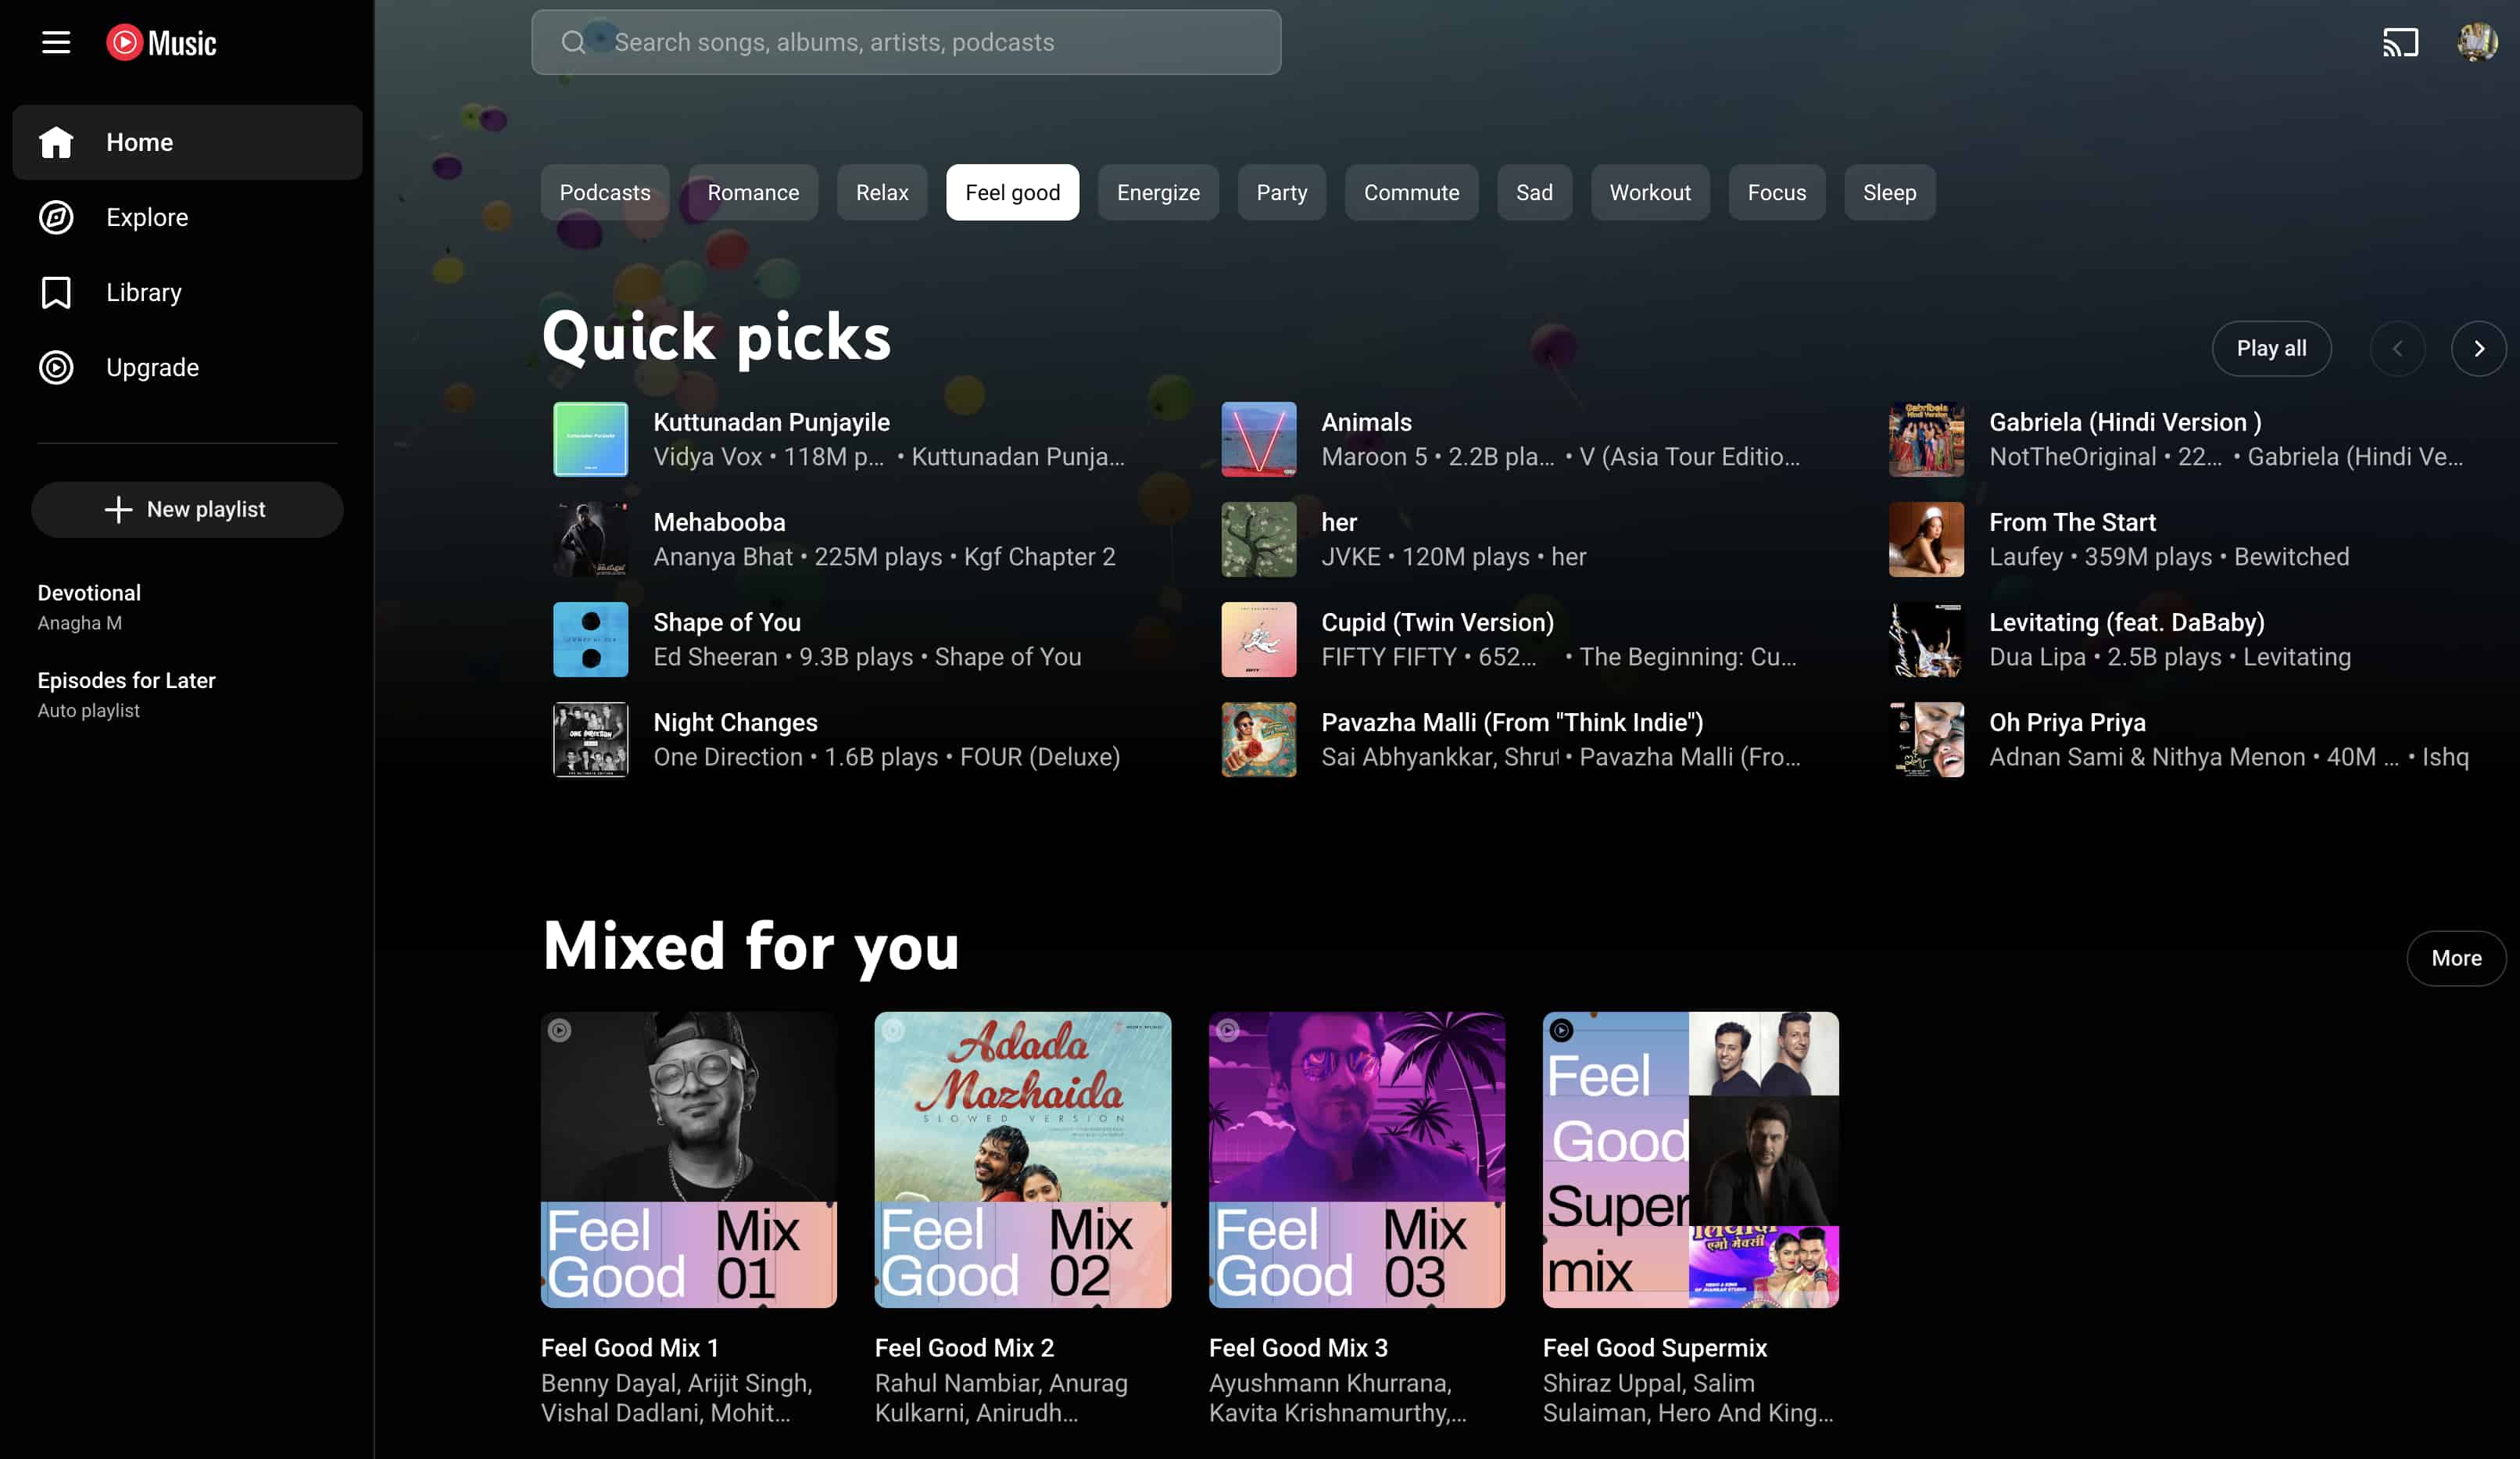Select the Energize mood chip
Screen dimensions: 2520x1459
coord(1158,192)
